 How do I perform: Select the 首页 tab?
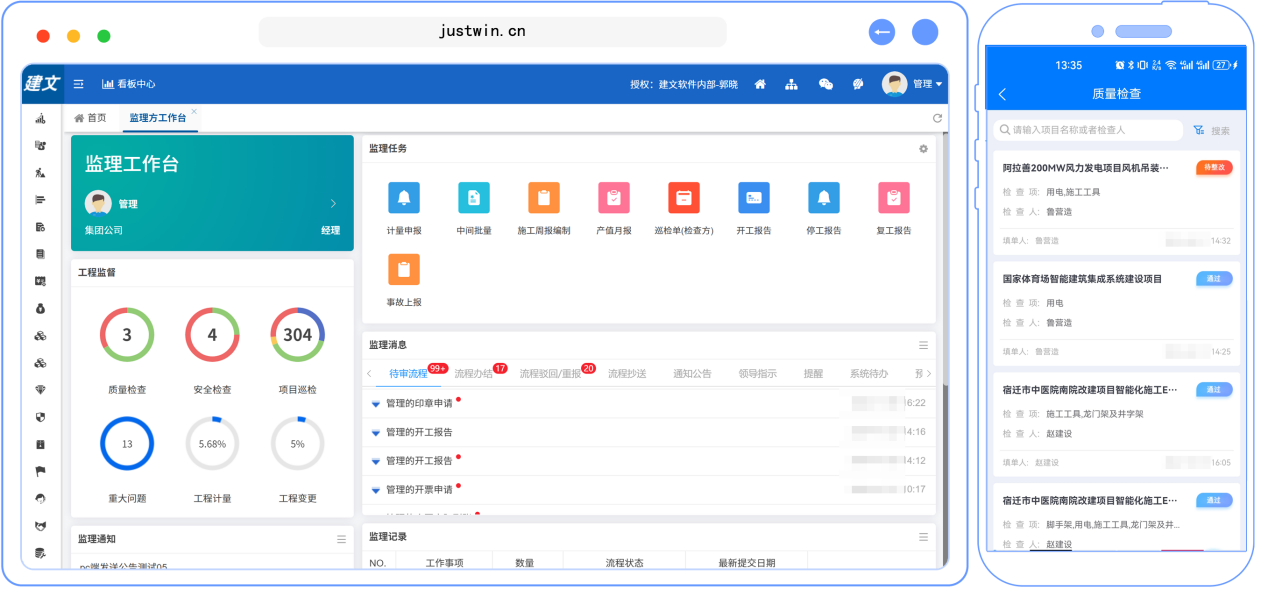[x=90, y=118]
